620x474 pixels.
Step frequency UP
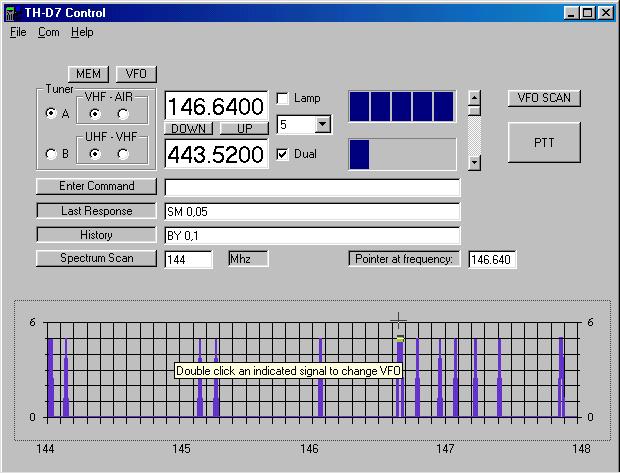(x=244, y=129)
